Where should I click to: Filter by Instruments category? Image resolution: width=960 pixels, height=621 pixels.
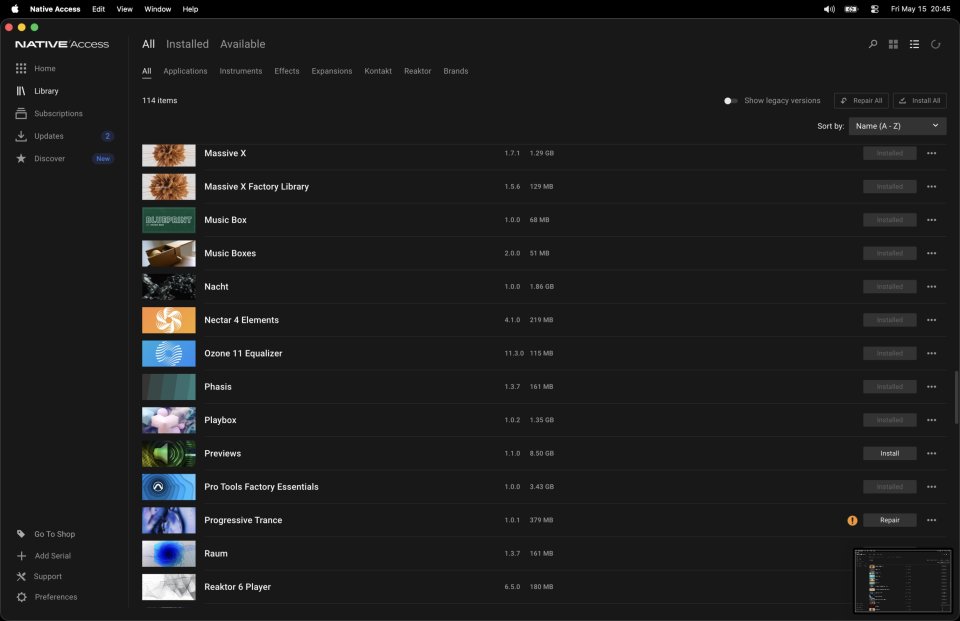tap(241, 71)
